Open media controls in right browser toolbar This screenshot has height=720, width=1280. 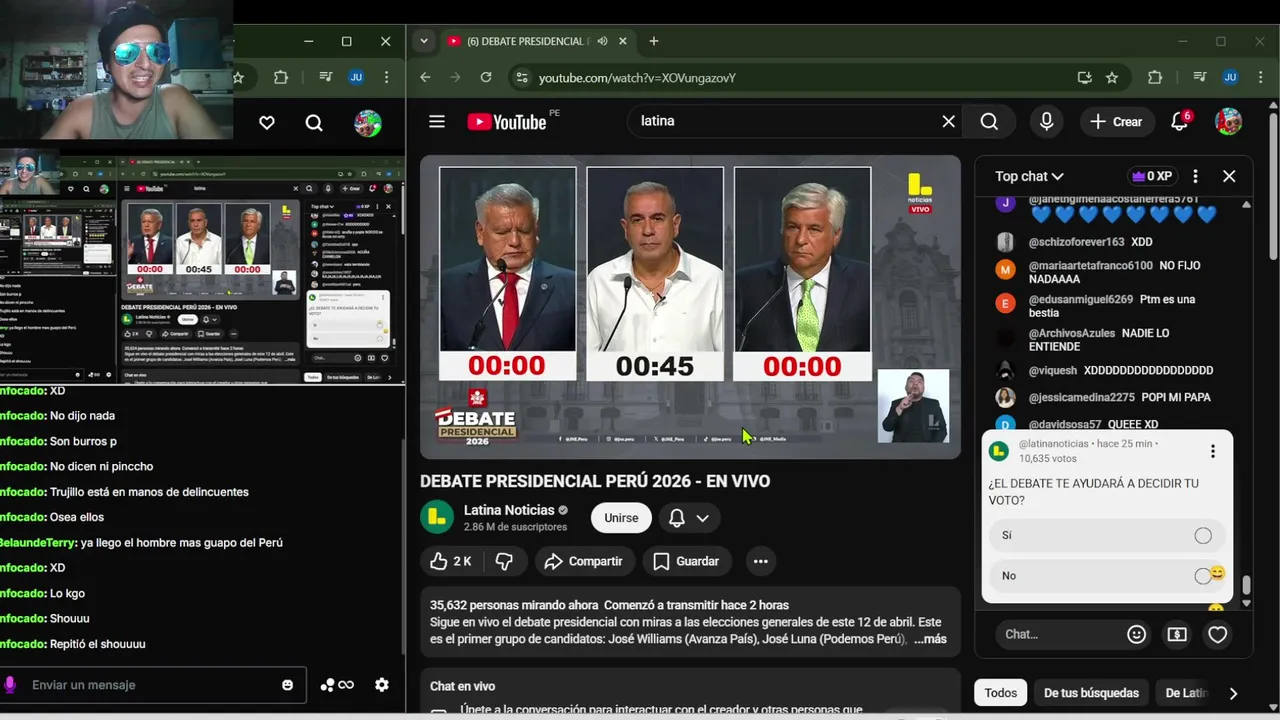click(x=1199, y=77)
